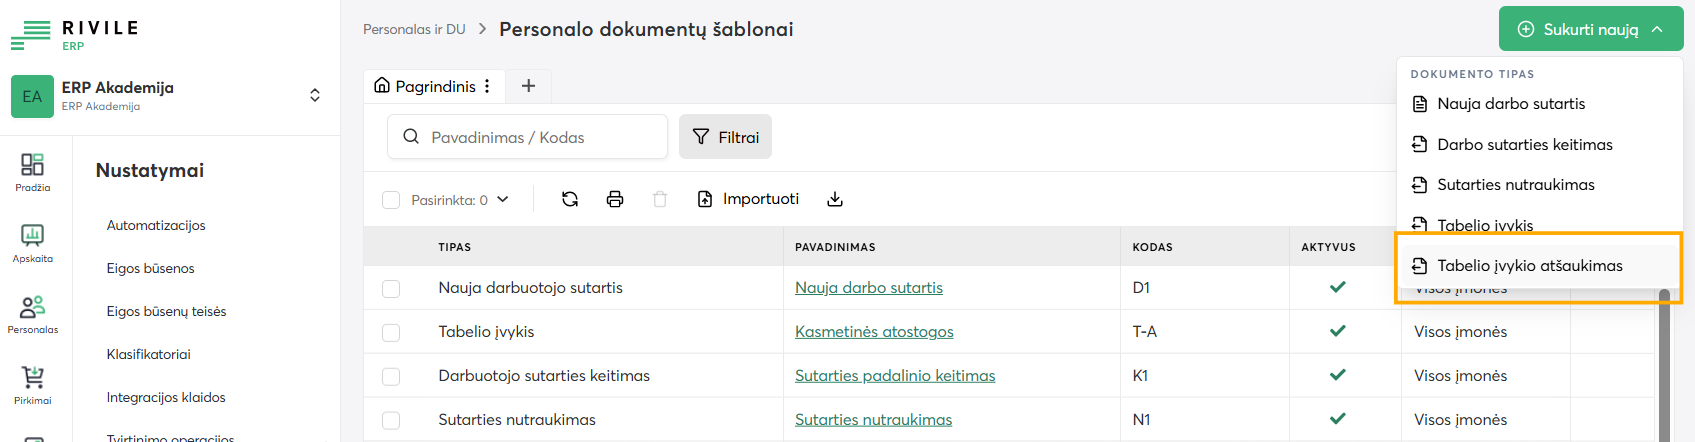The height and width of the screenshot is (442, 1695).
Task: Click the active checkmark in row T-A
Action: (1338, 331)
